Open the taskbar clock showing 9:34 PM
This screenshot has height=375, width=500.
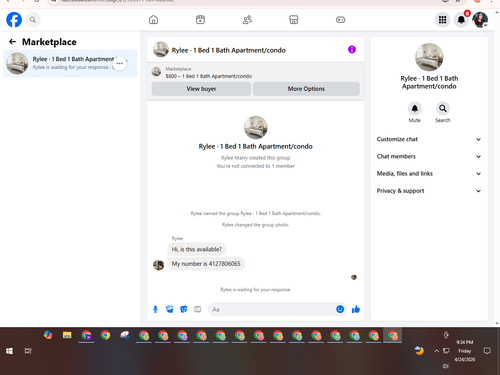pos(465,351)
